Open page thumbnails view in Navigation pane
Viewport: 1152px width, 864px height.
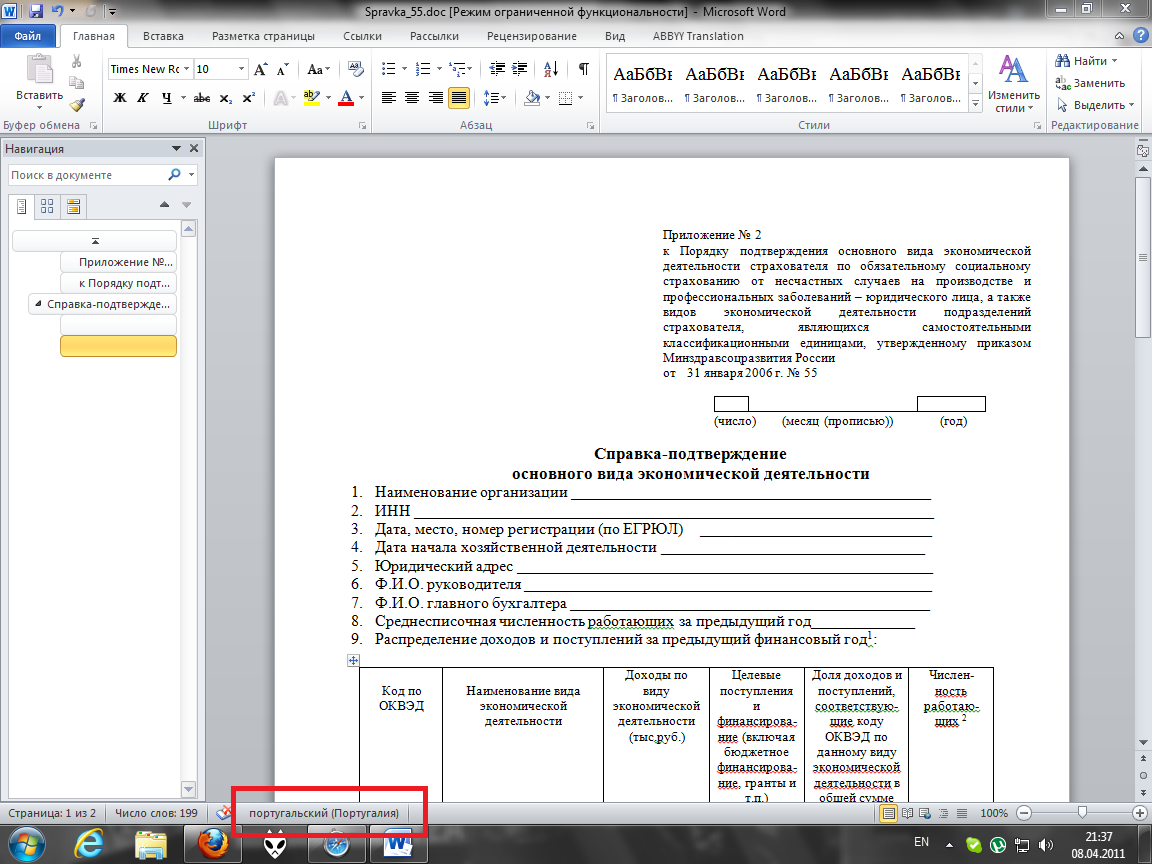(x=46, y=207)
